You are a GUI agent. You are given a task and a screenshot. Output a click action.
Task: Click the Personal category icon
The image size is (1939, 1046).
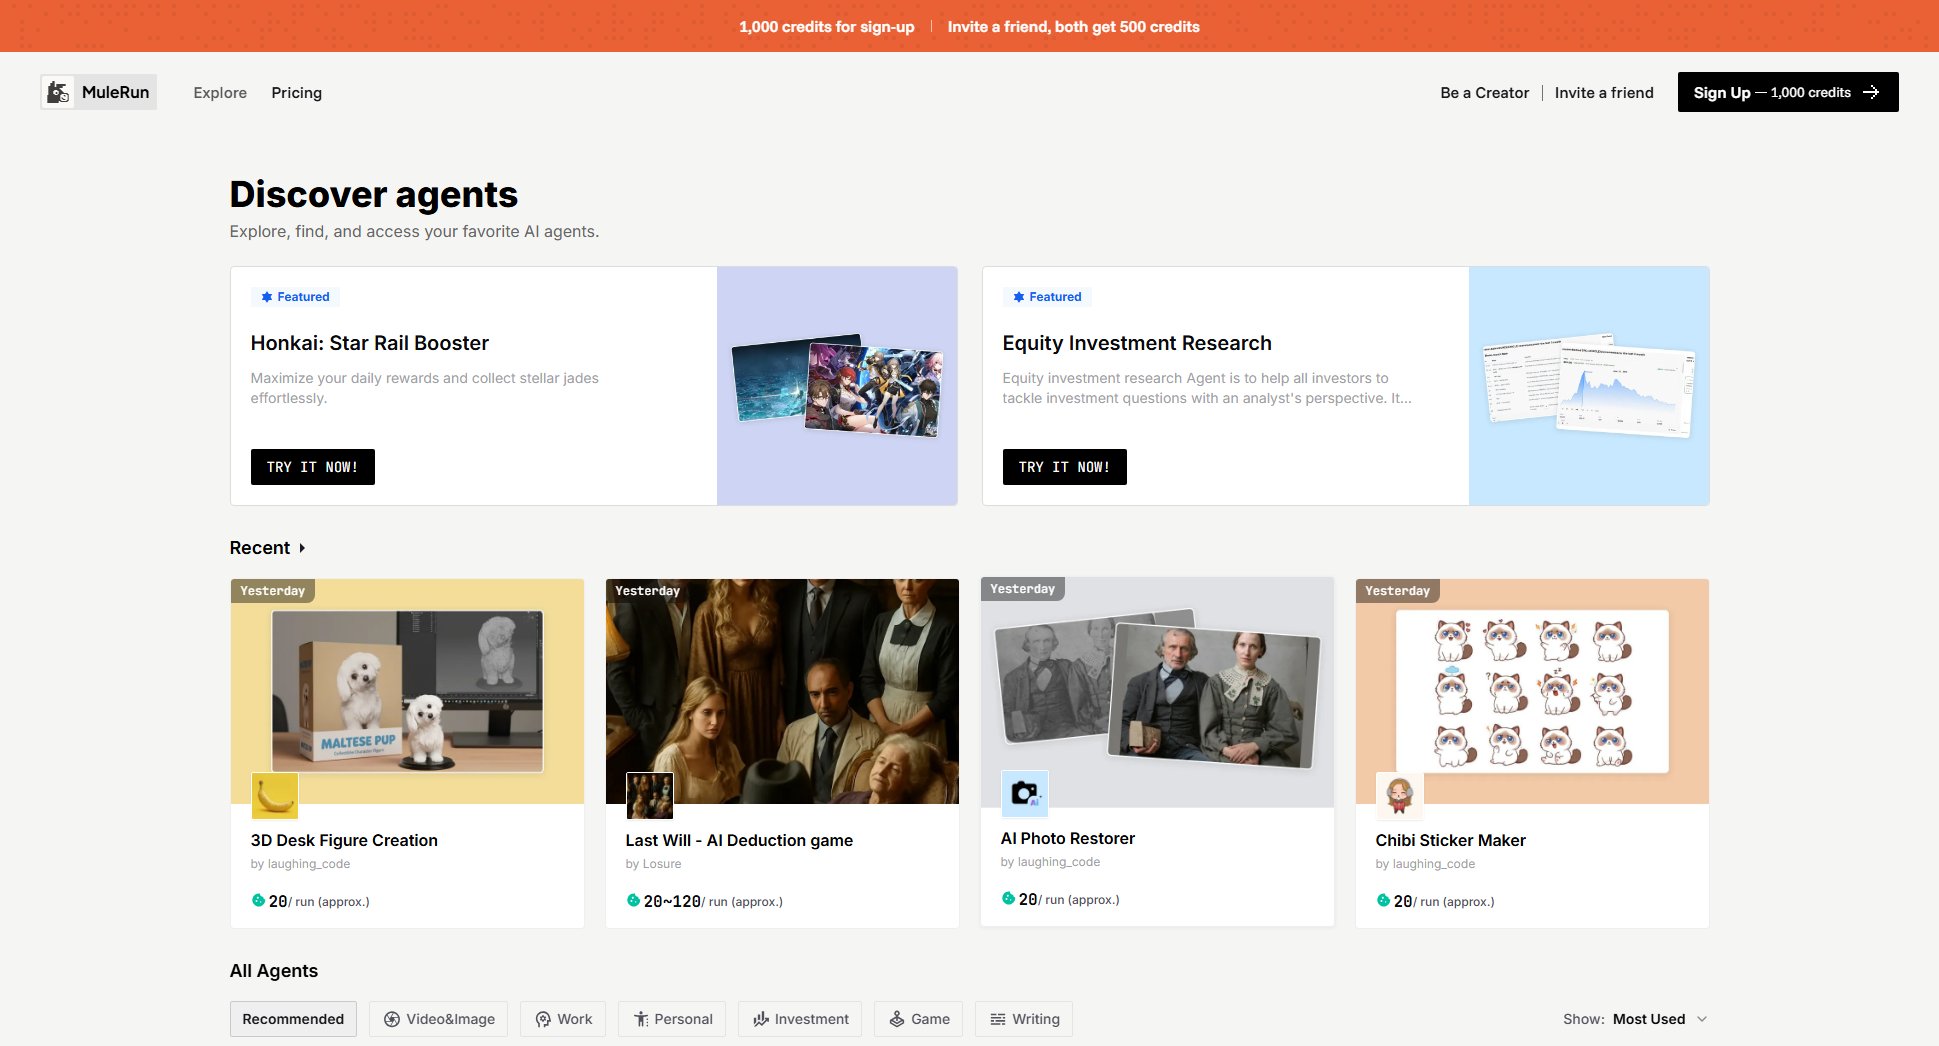(641, 1019)
